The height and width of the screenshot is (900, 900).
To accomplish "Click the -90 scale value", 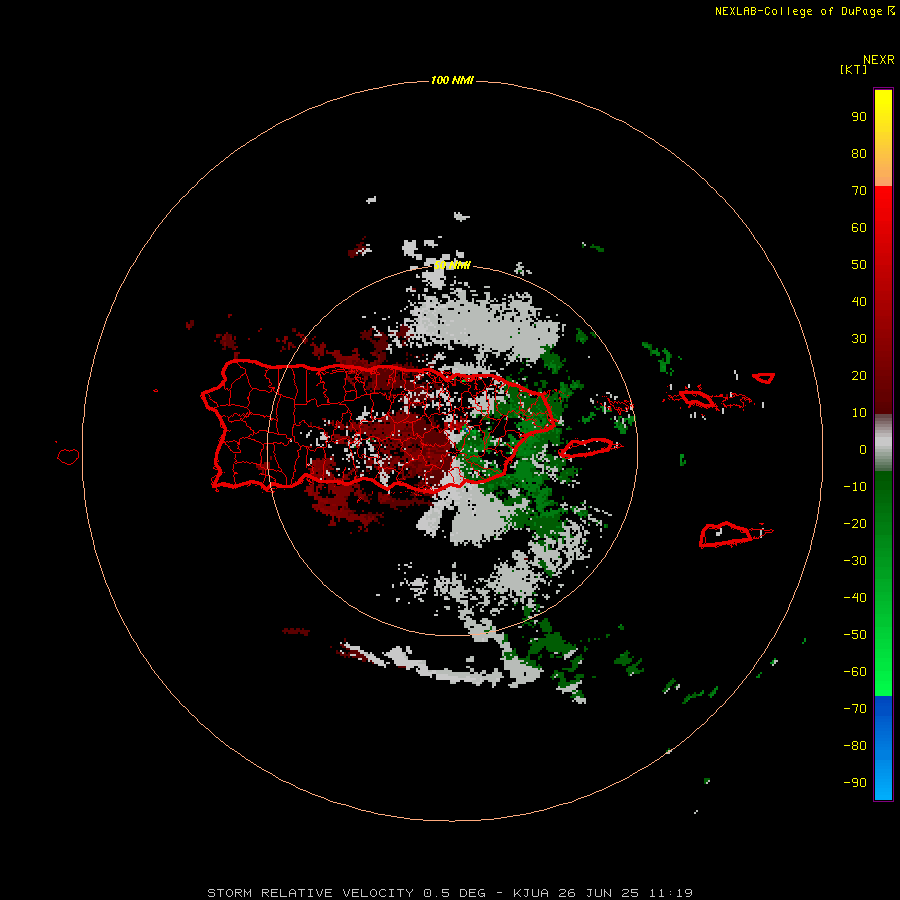I will (855, 783).
